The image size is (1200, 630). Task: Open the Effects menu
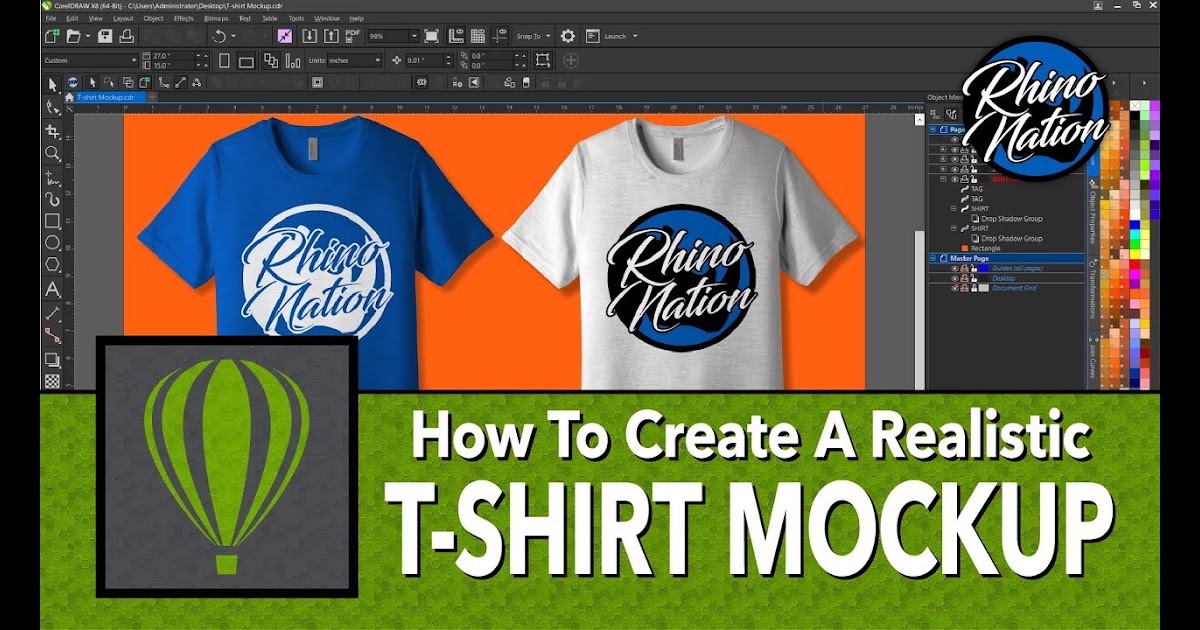[x=184, y=18]
